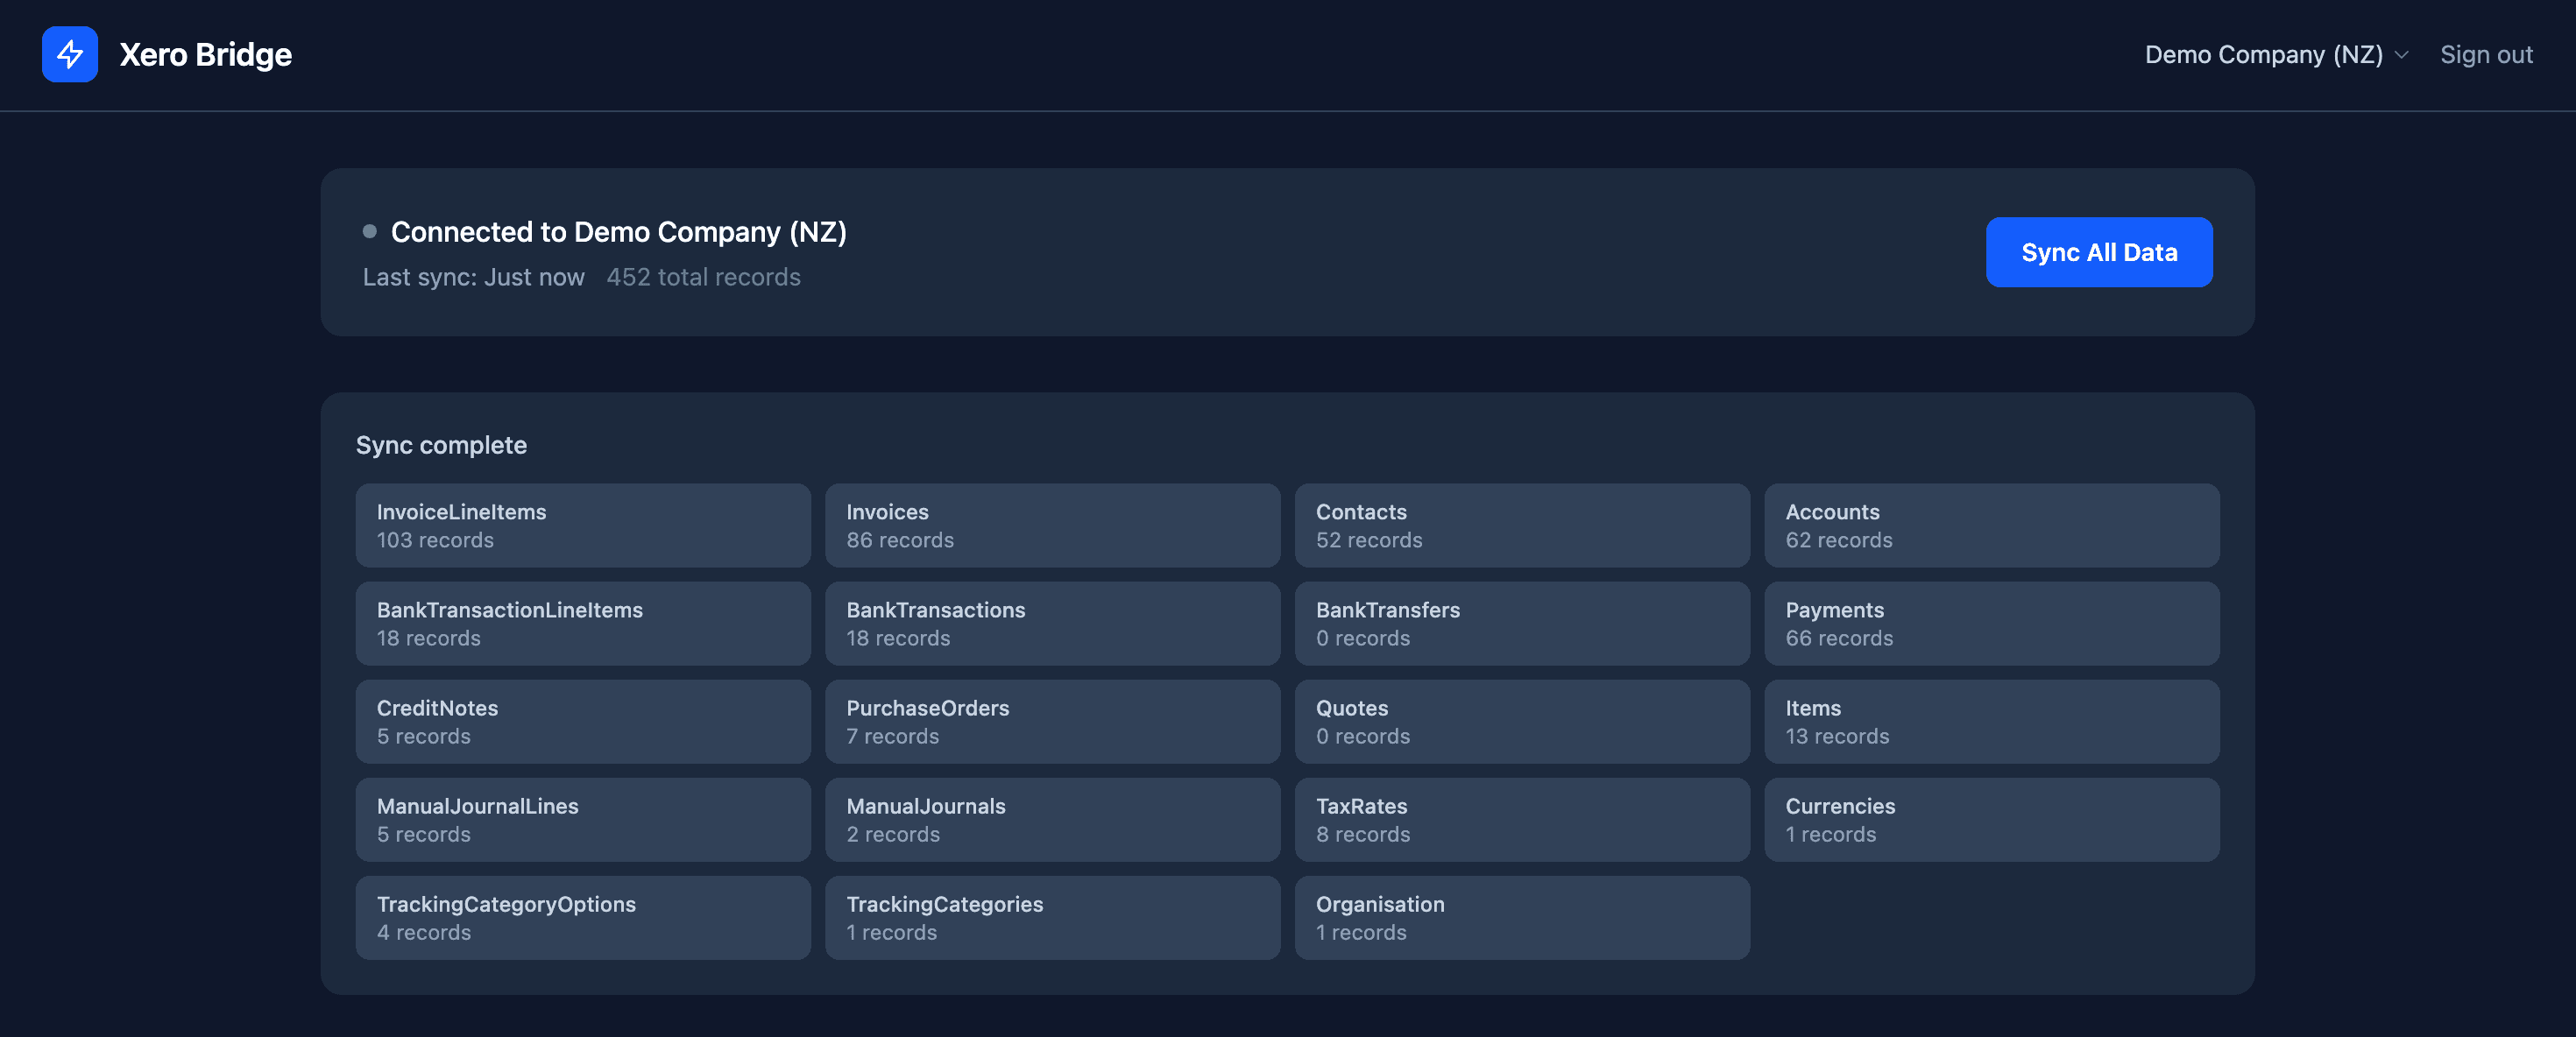Open the TrackingCategories 1 records card
Viewport: 2576px width, 1037px height.
(1052, 918)
